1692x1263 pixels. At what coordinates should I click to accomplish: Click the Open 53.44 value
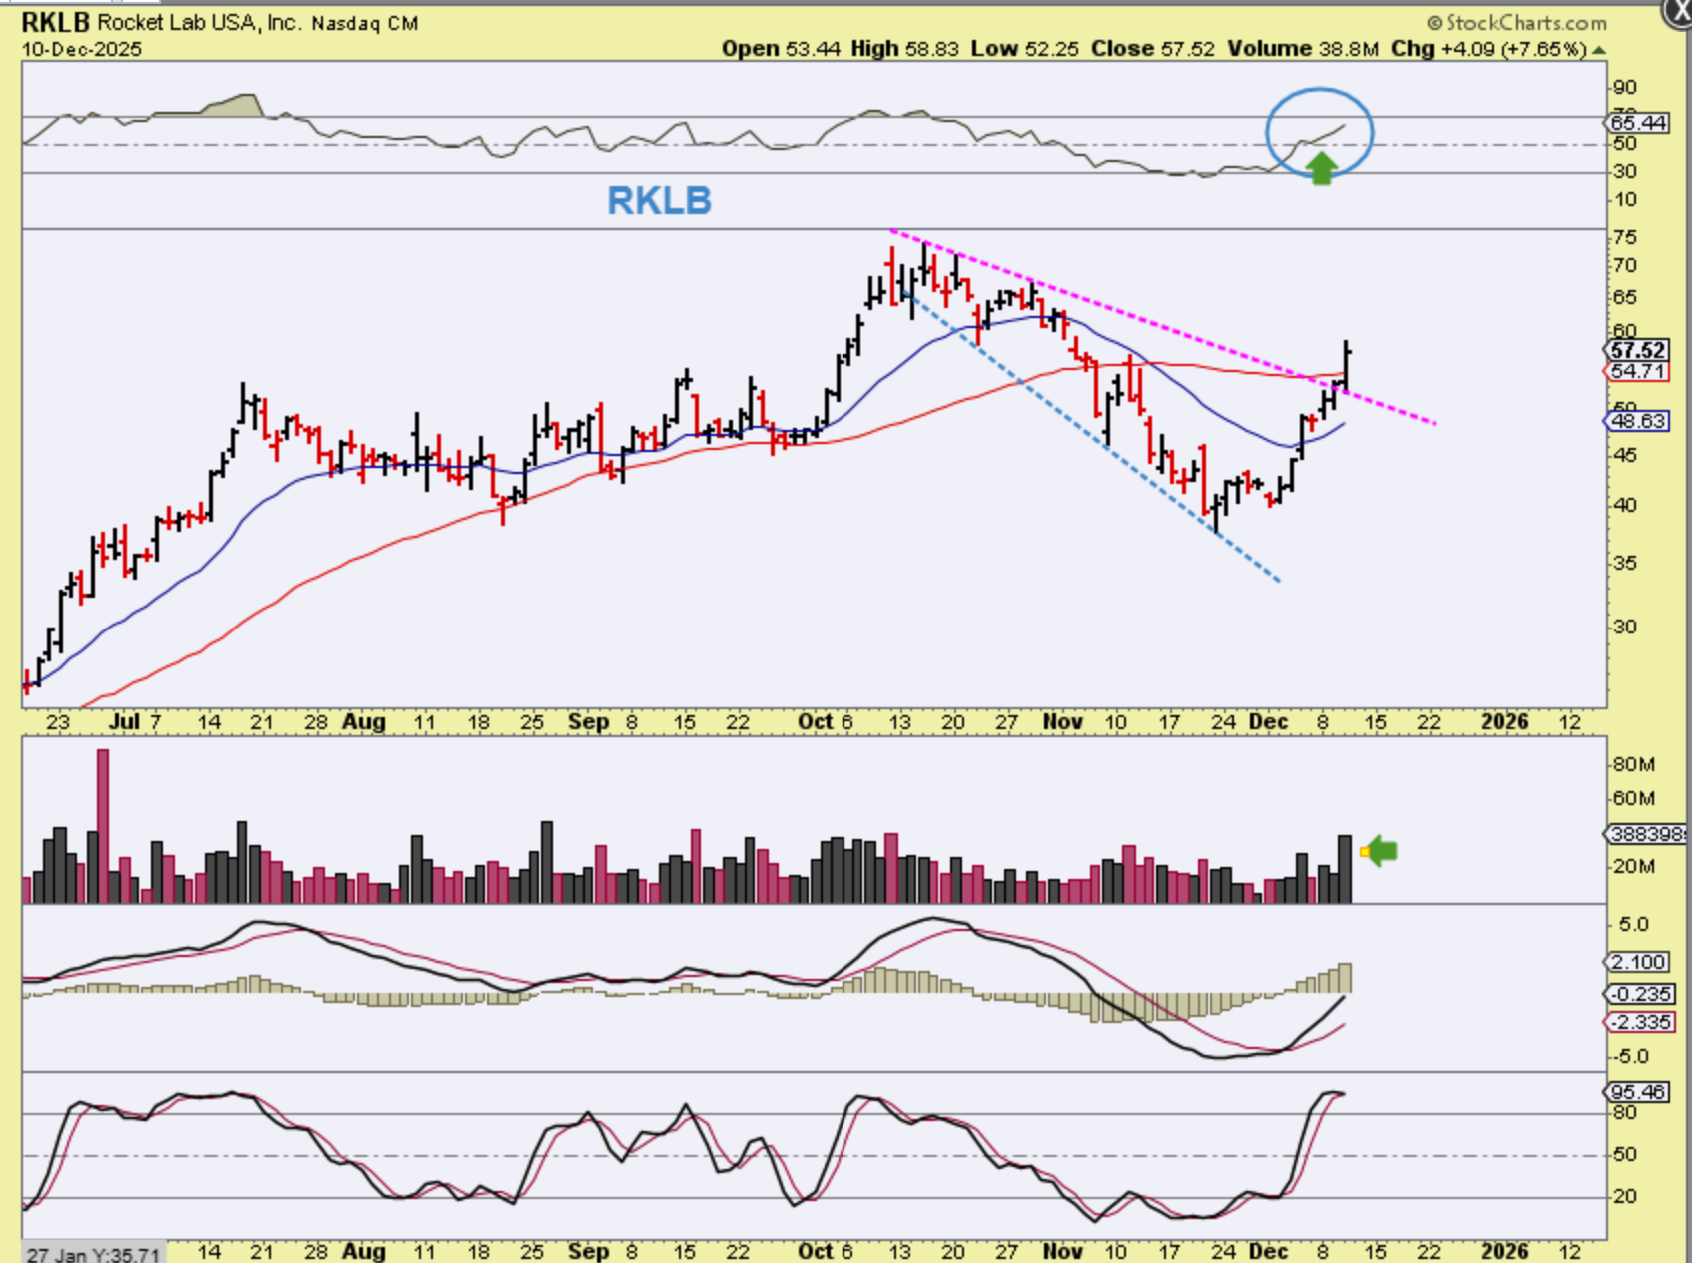(x=781, y=48)
